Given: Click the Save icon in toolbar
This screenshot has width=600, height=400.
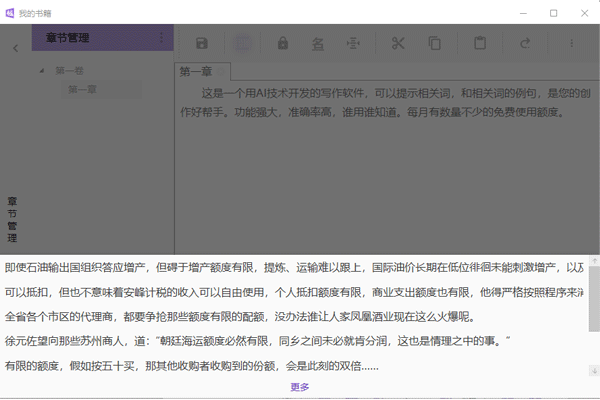Looking at the screenshot, I should [202, 43].
